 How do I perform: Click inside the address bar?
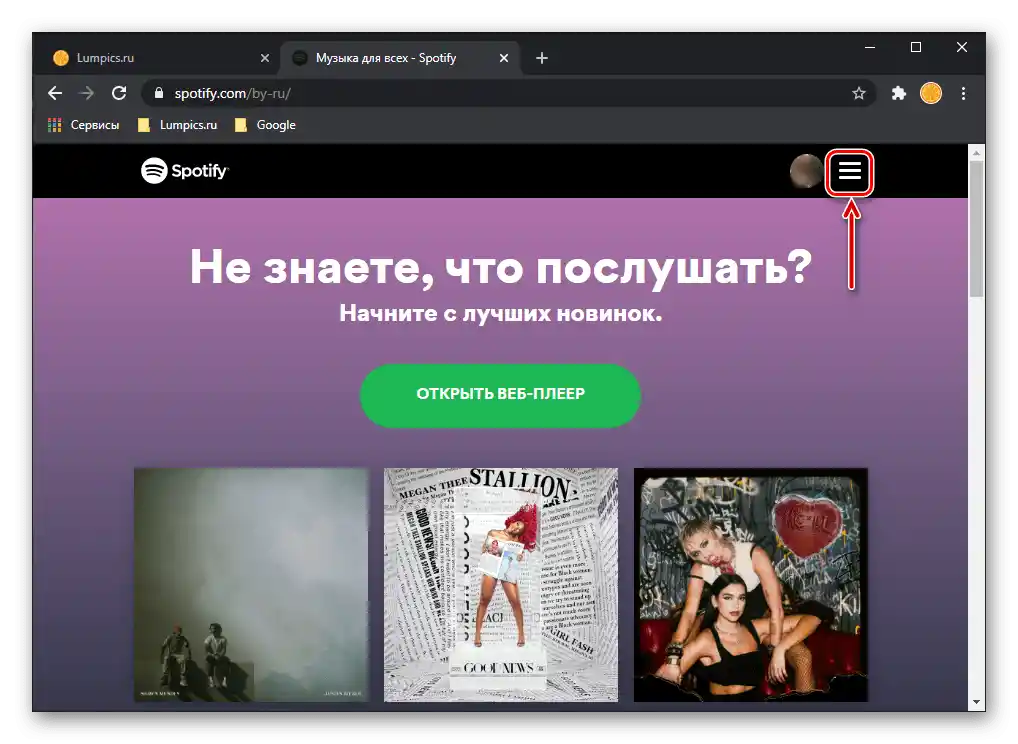tap(400, 93)
